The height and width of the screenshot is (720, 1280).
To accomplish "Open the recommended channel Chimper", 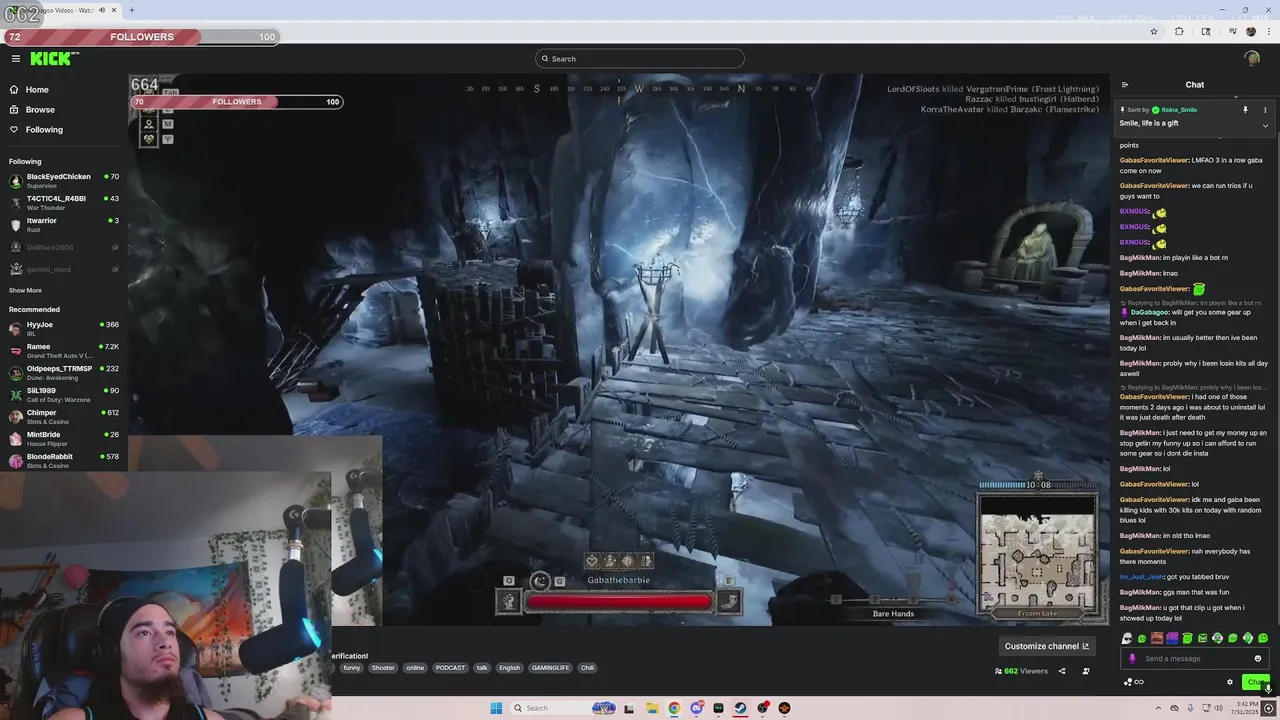I will [x=64, y=417].
